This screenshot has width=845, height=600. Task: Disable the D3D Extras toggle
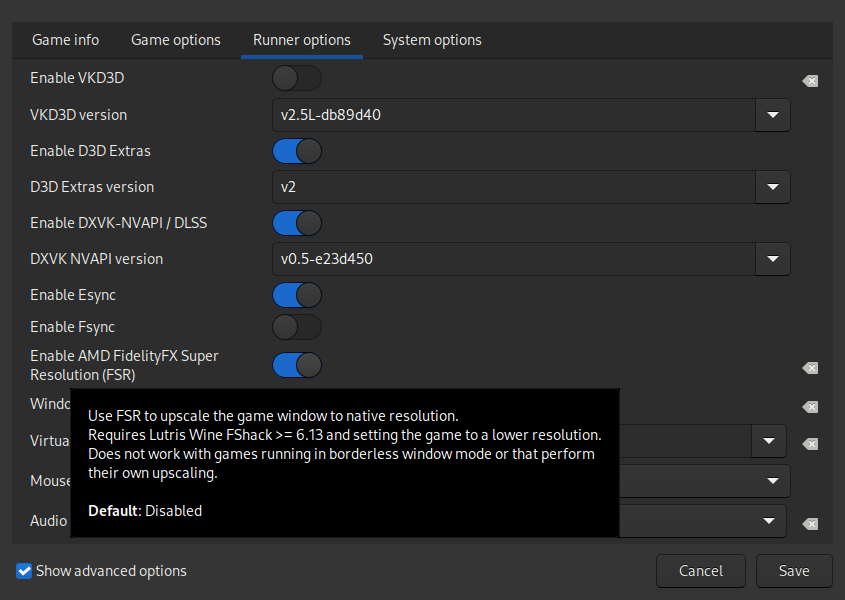coord(297,151)
